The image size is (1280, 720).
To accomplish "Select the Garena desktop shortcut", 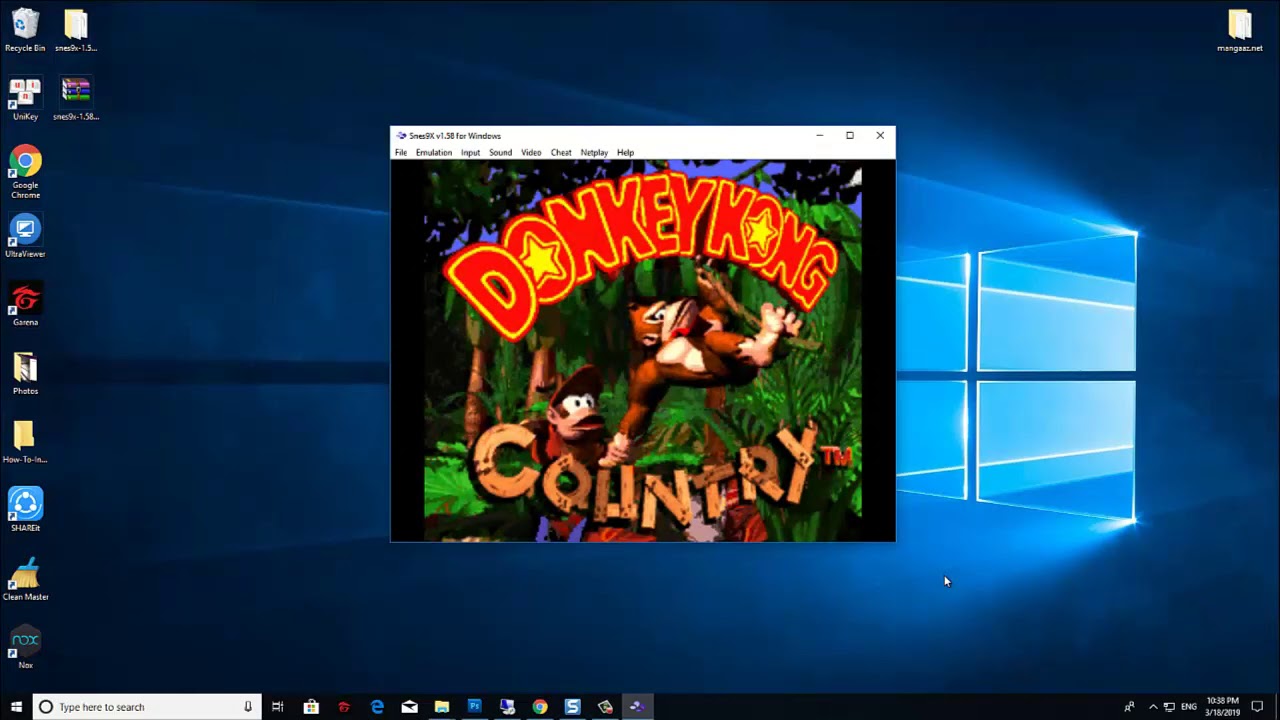I will coord(25,306).
